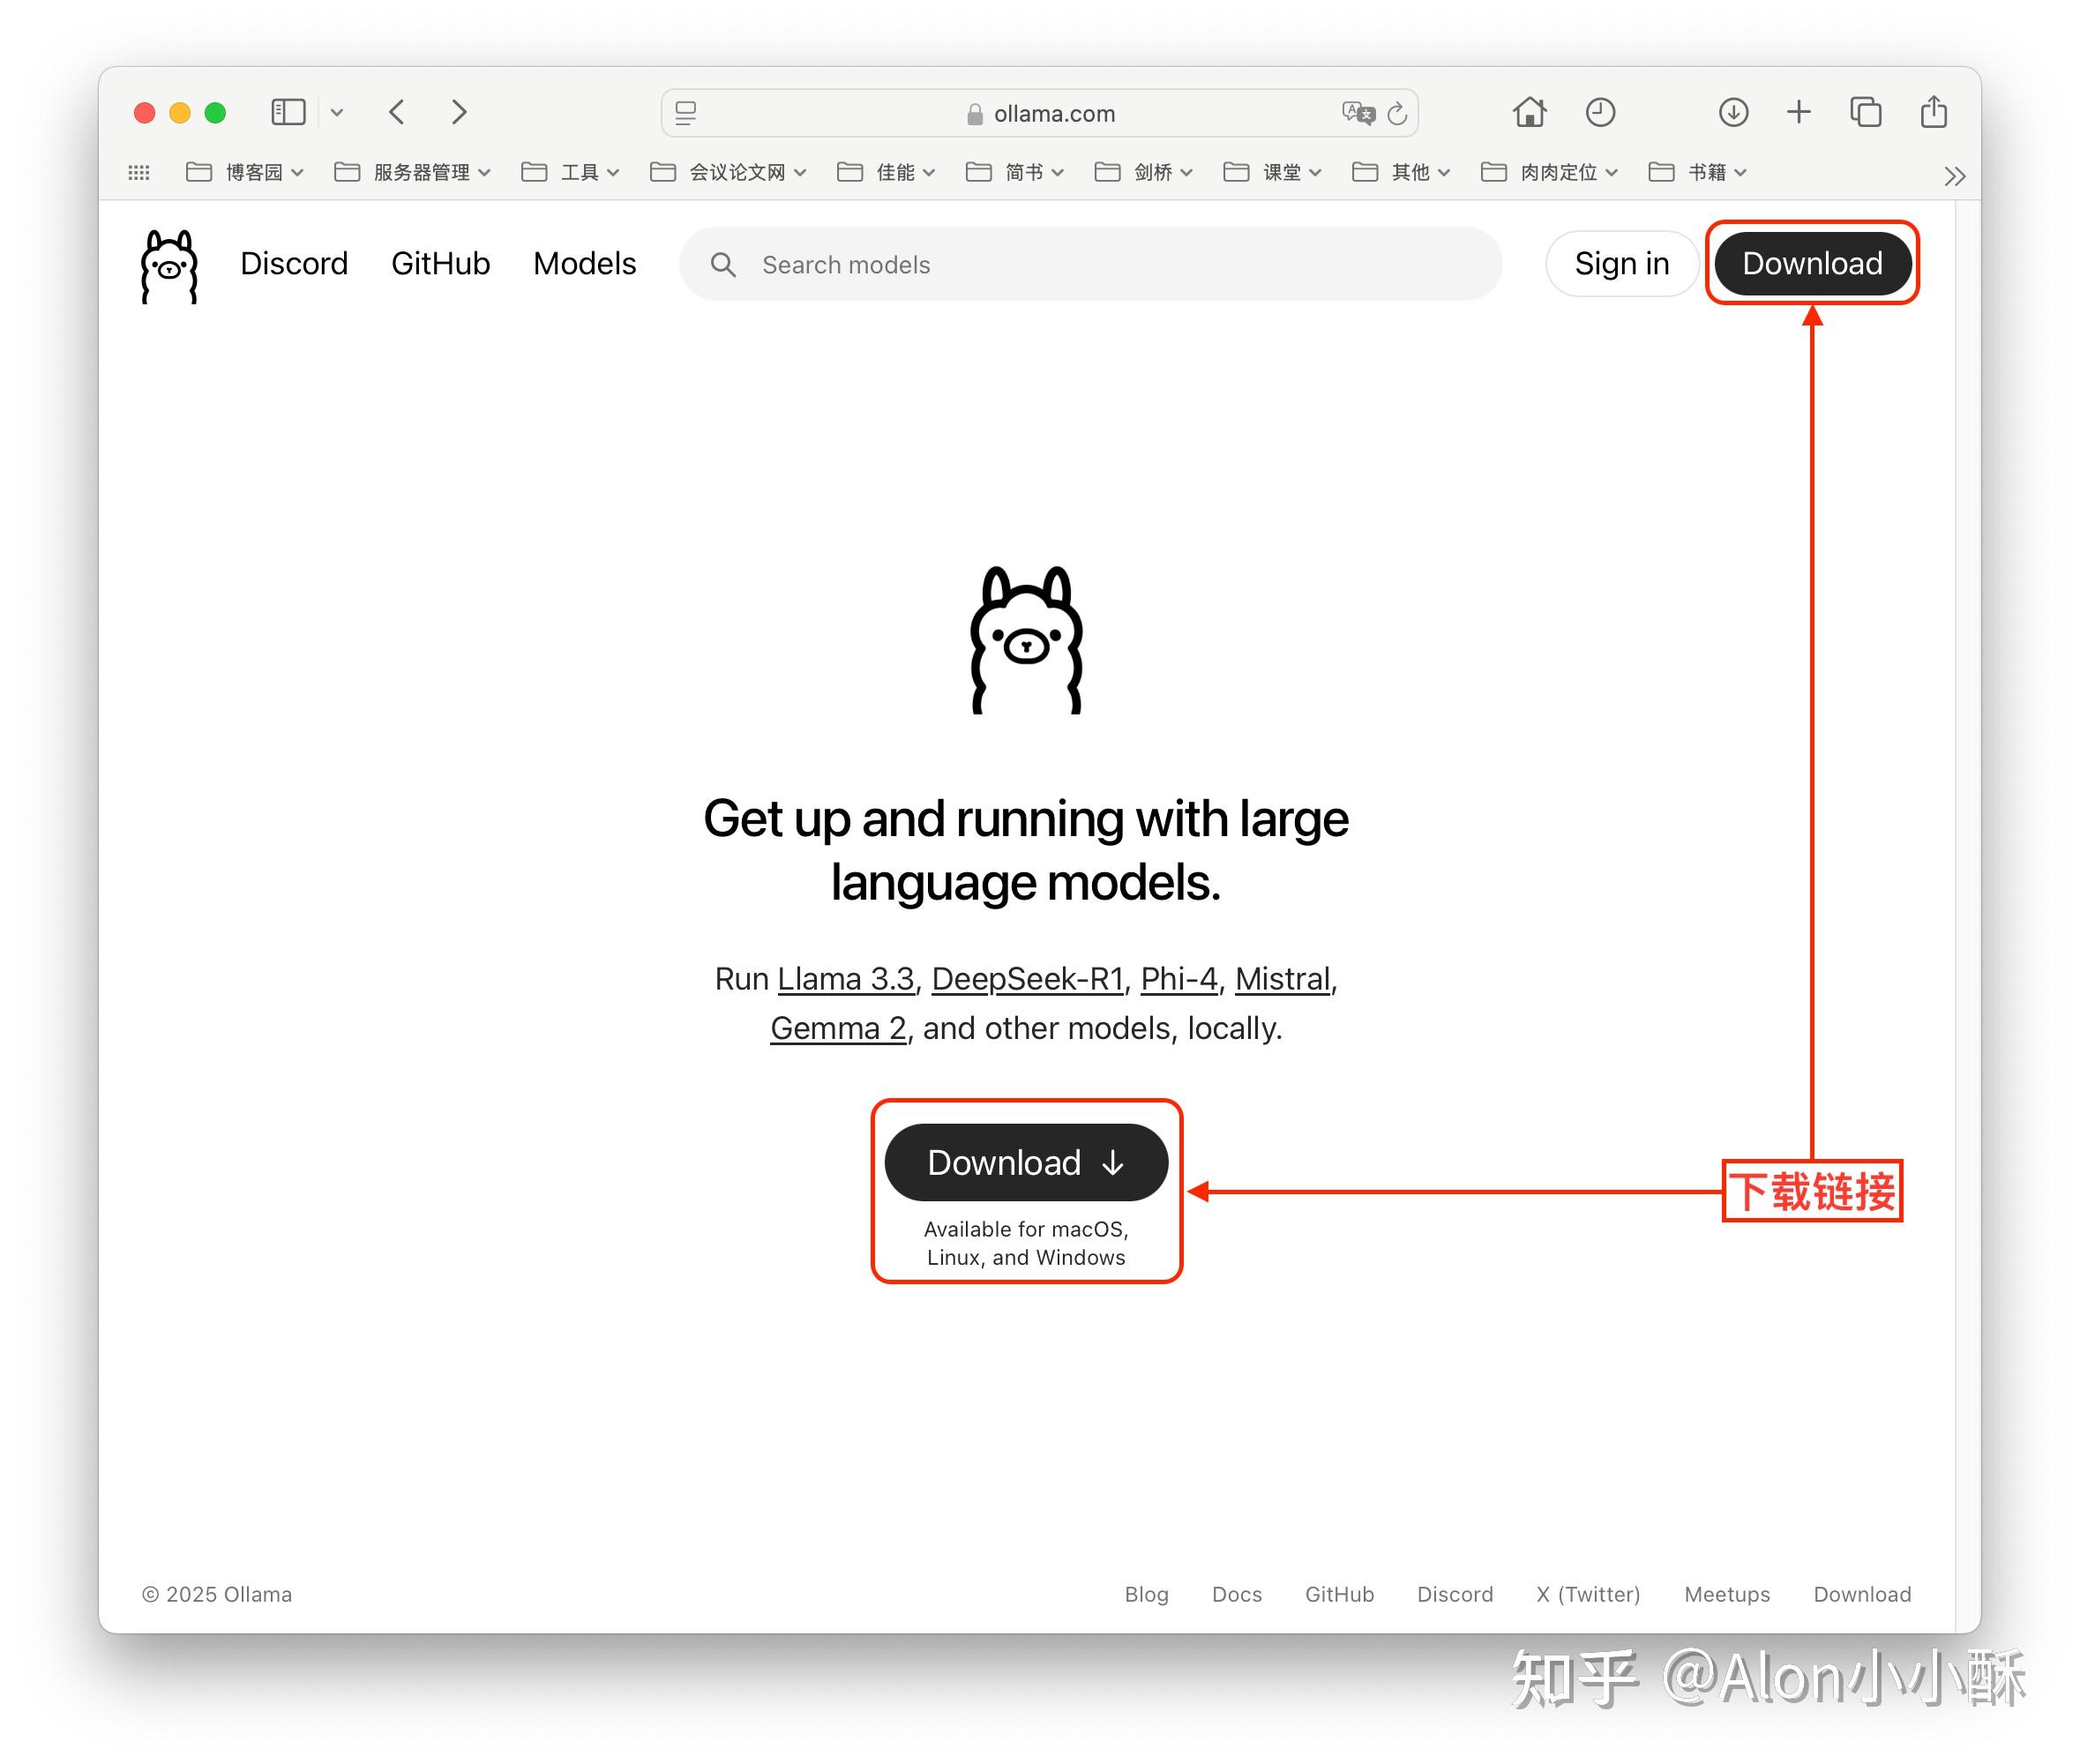Go back with the back arrow
The image size is (2080, 1764).
pos(397,112)
